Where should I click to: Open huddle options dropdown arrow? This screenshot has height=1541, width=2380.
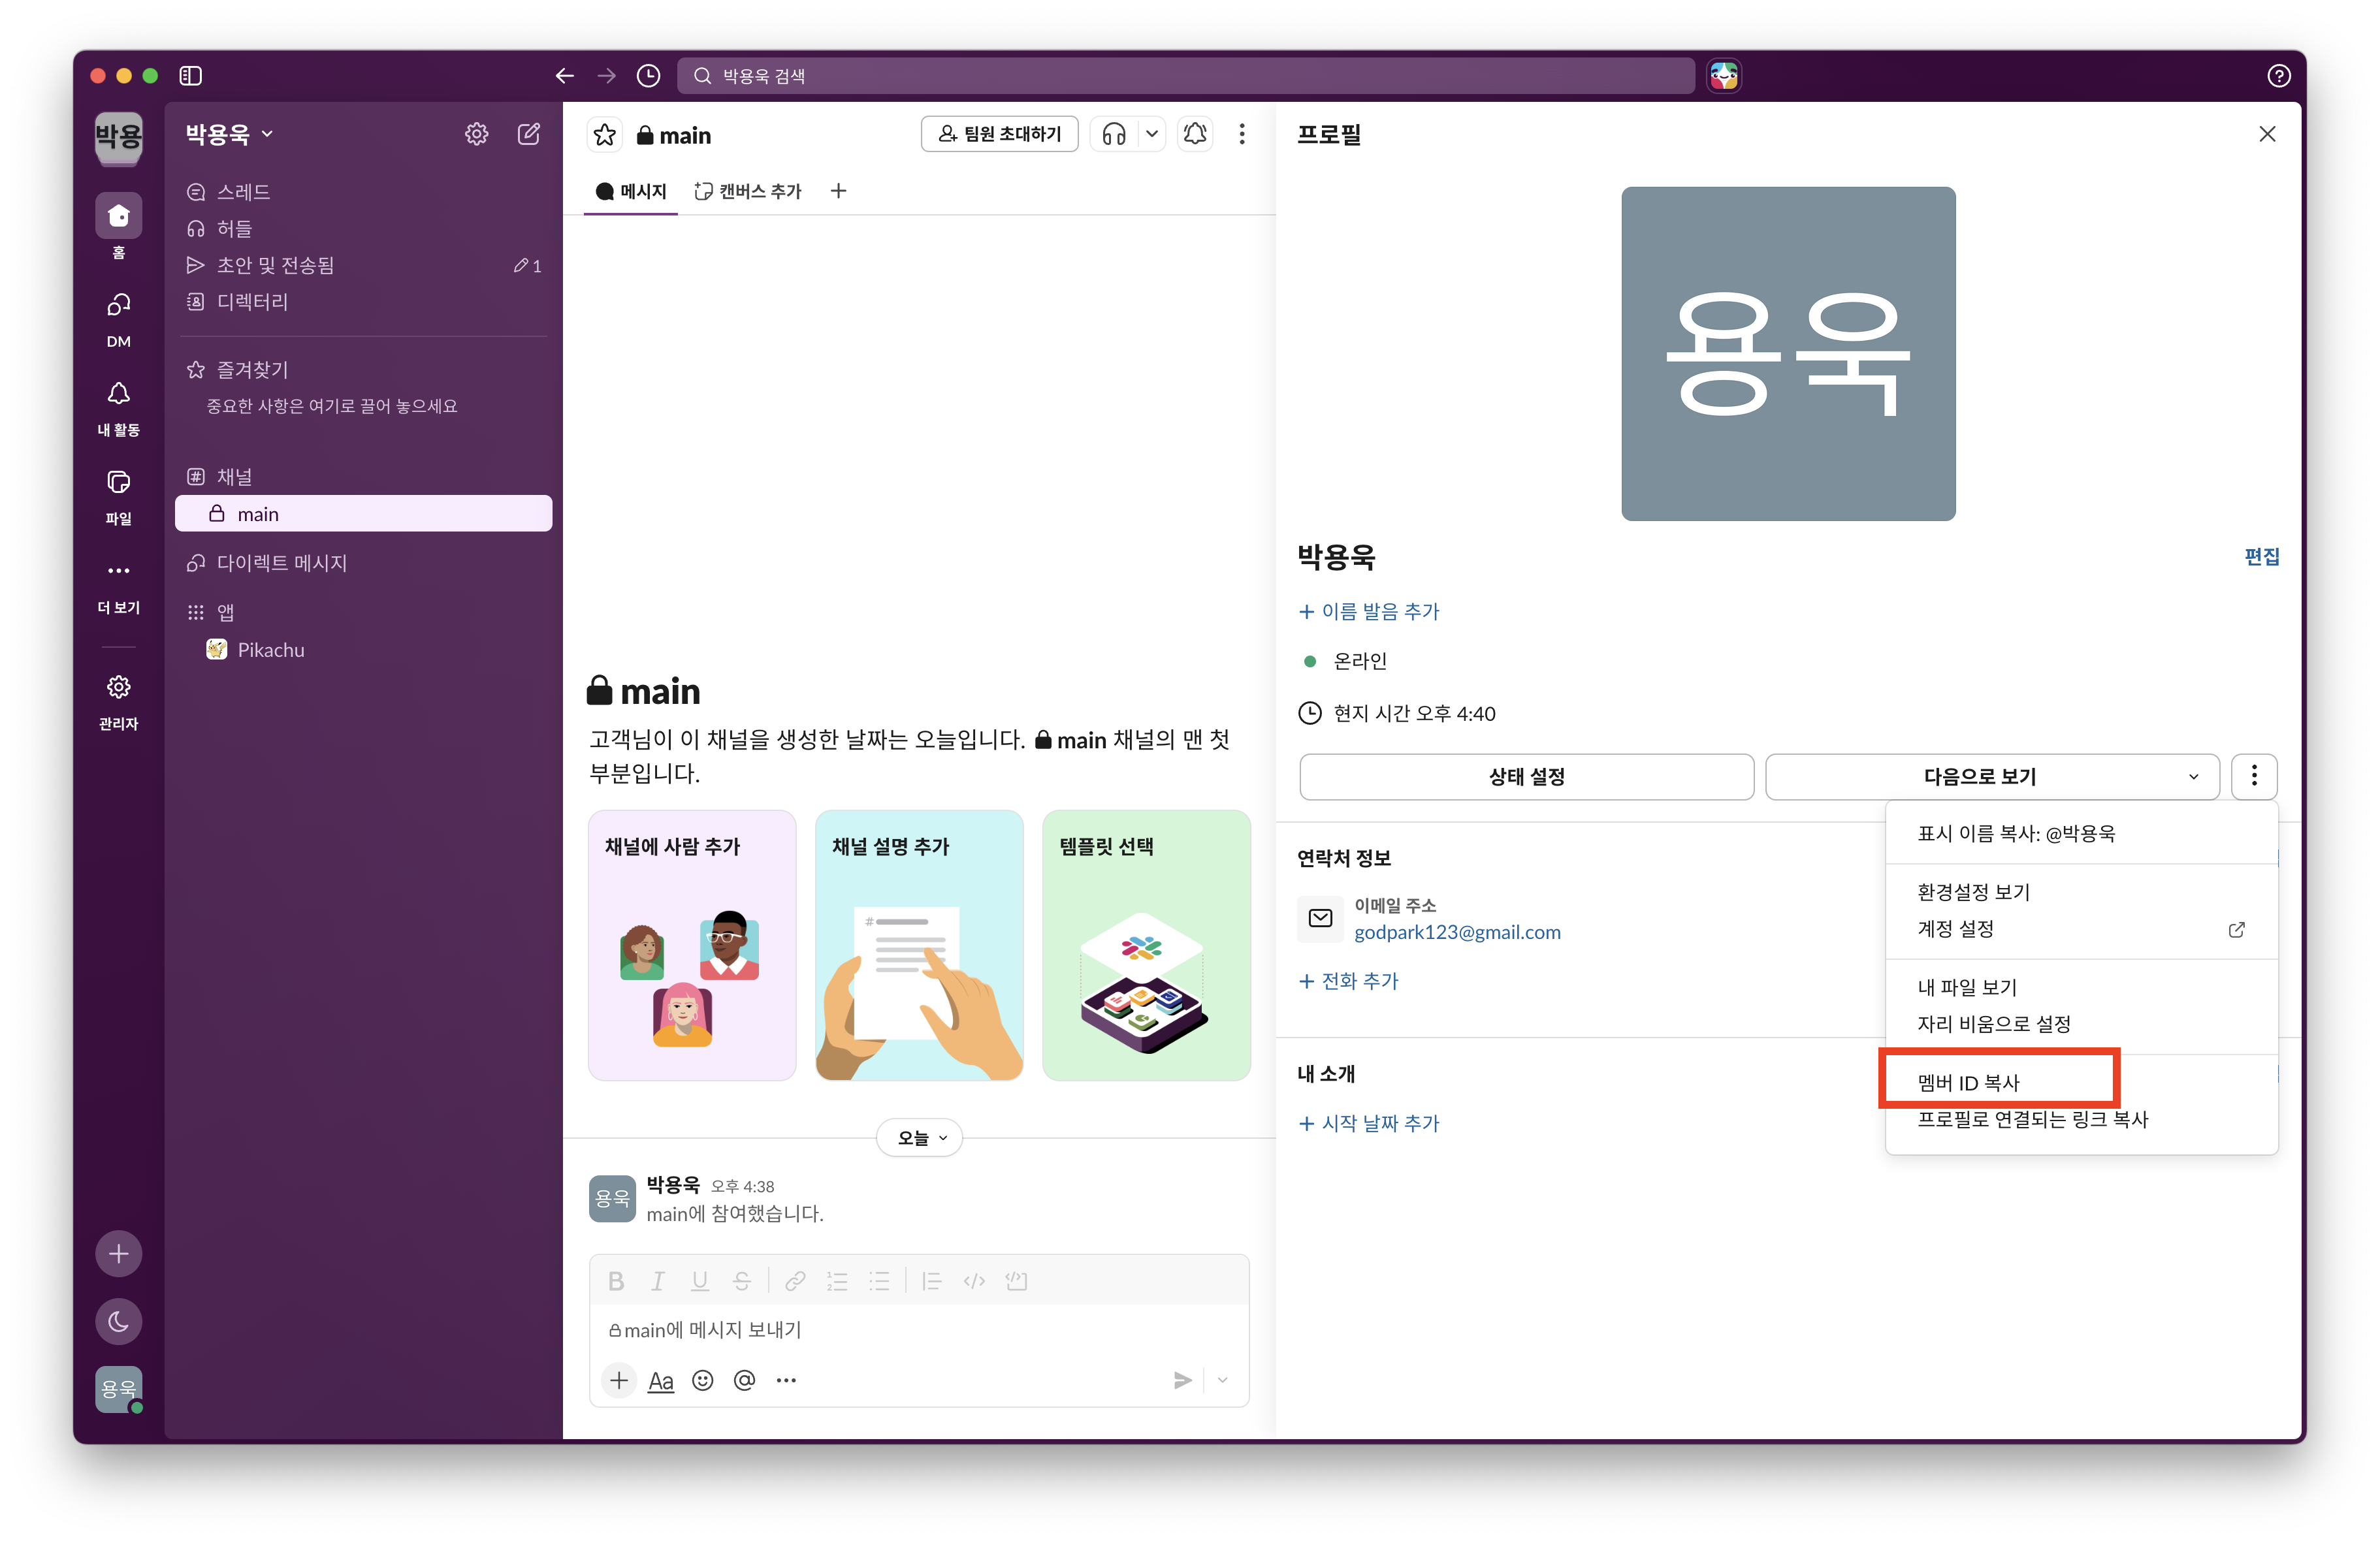point(1152,134)
